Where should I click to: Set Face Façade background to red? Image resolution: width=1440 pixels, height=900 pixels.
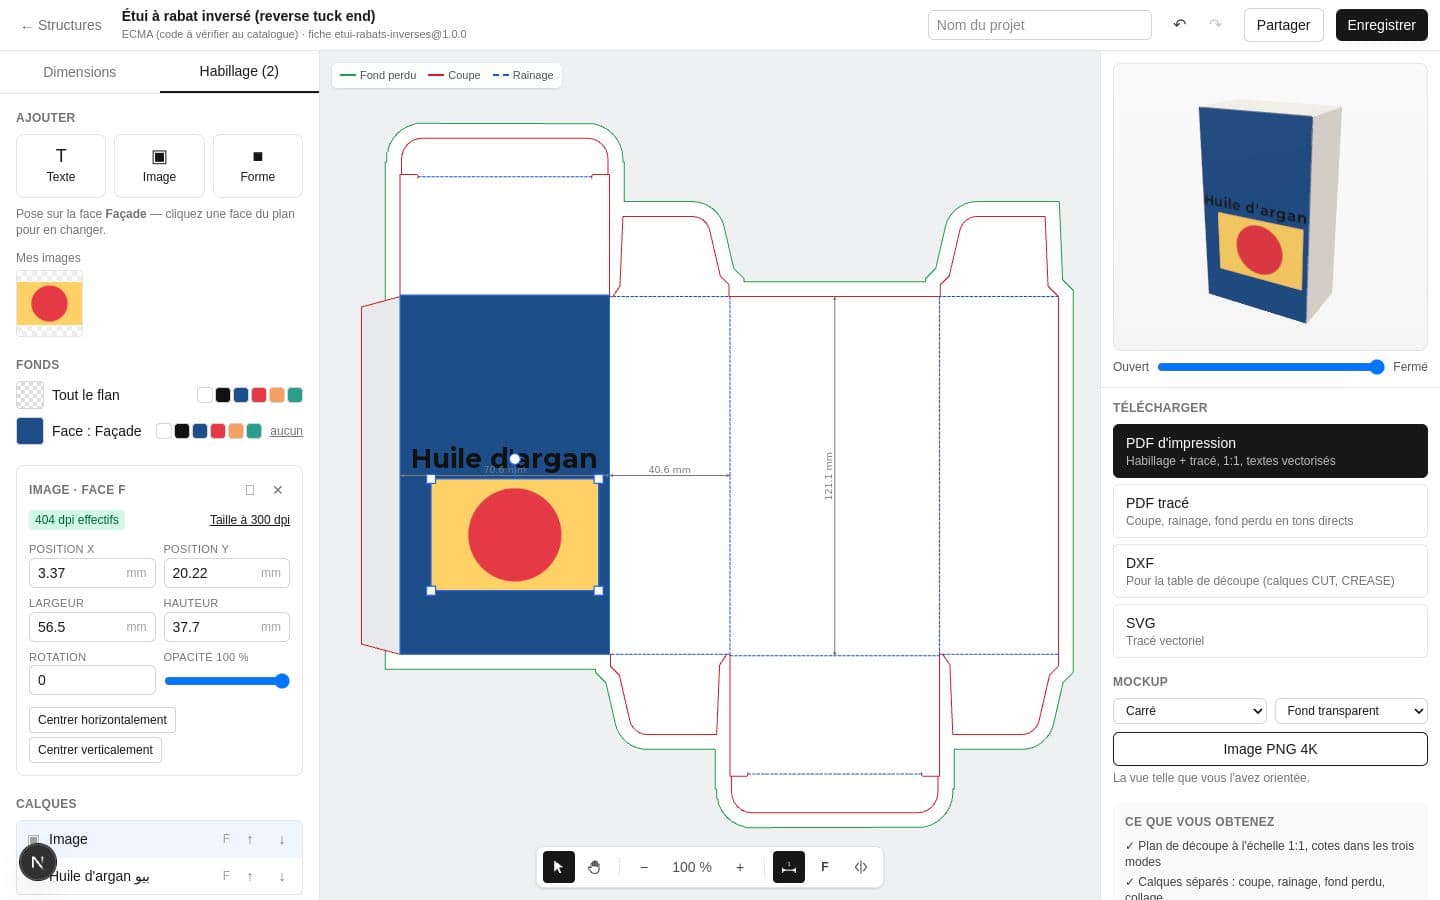pos(218,431)
